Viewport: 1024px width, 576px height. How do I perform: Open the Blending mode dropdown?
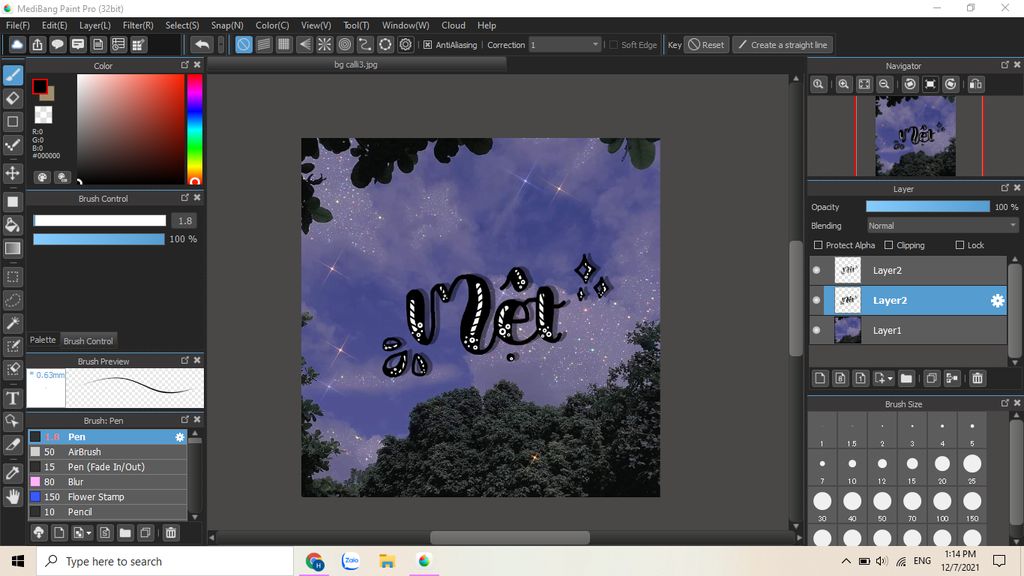942,226
